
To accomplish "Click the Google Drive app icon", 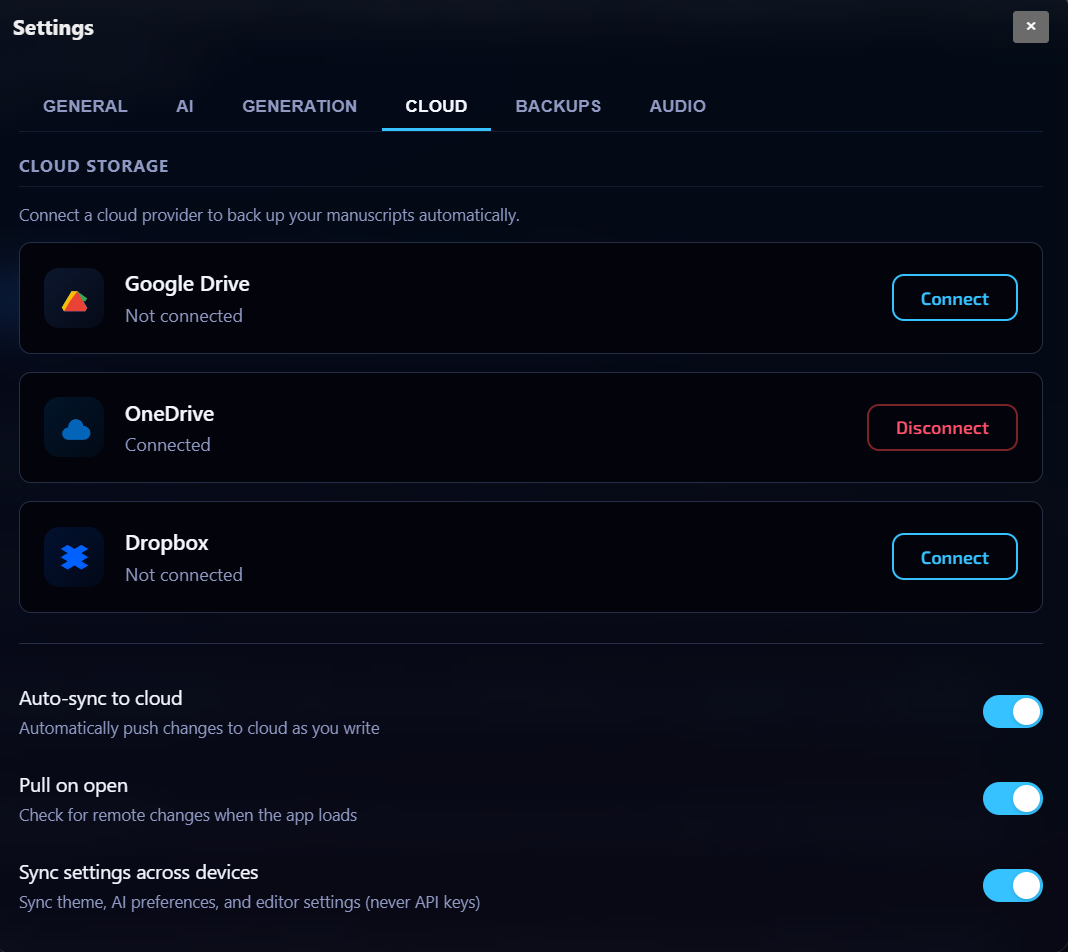I will pyautogui.click(x=73, y=297).
